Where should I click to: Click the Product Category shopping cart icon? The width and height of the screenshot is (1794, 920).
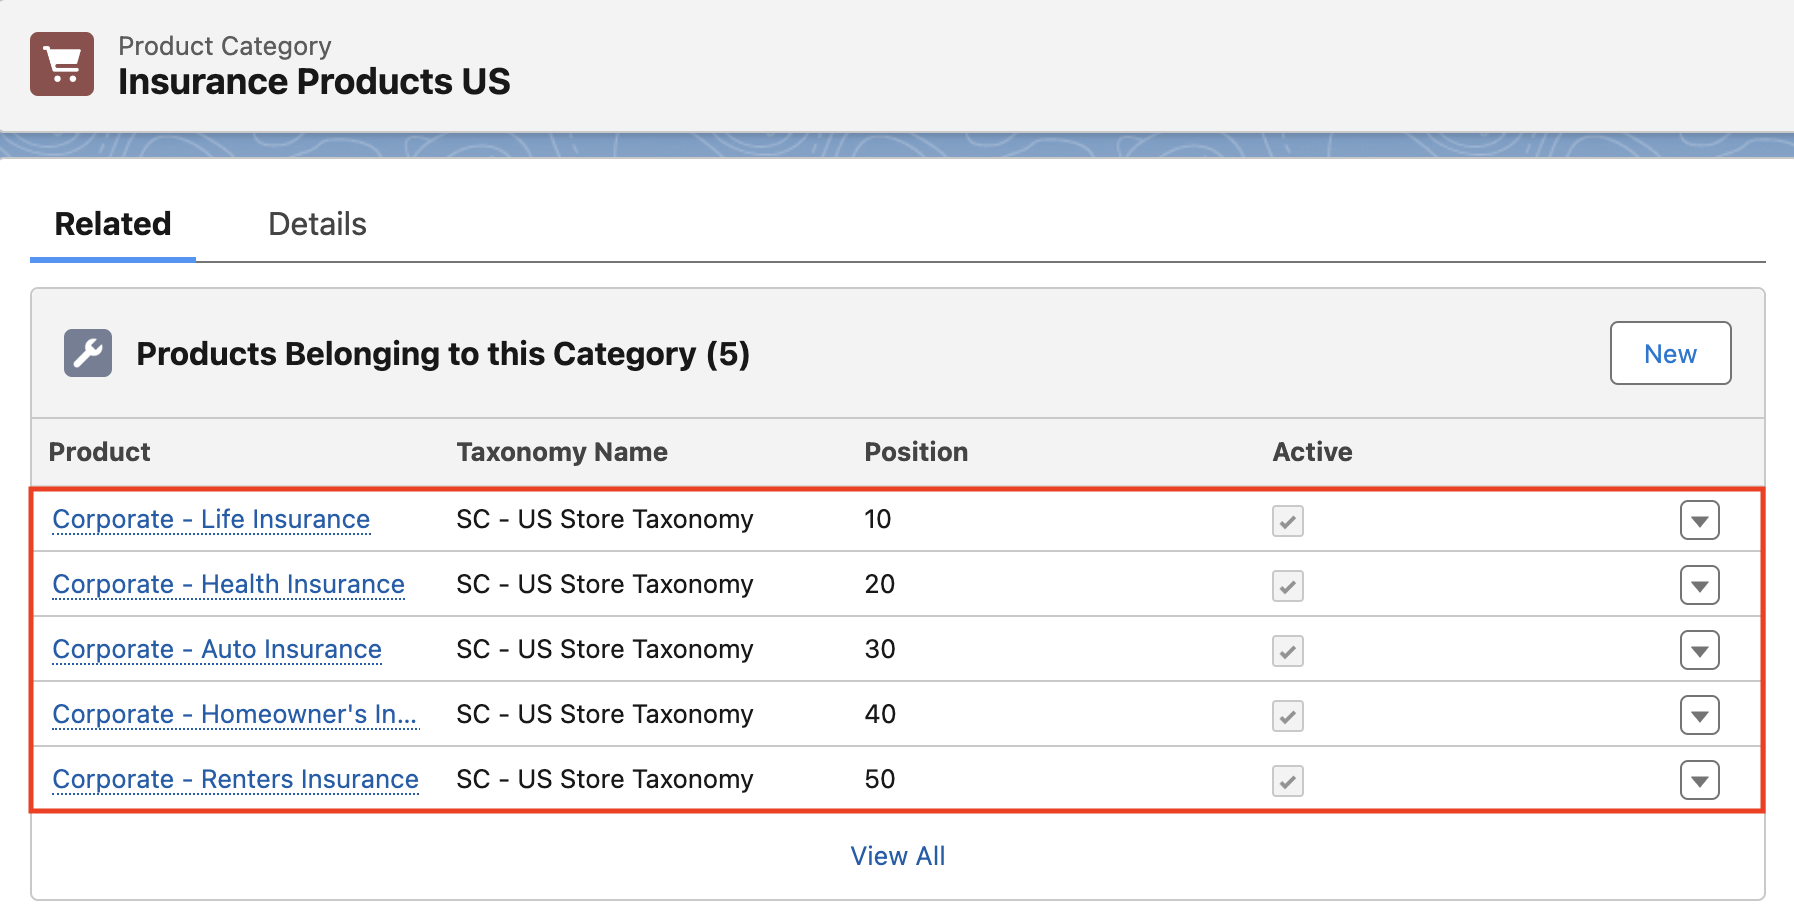pyautogui.click(x=62, y=64)
